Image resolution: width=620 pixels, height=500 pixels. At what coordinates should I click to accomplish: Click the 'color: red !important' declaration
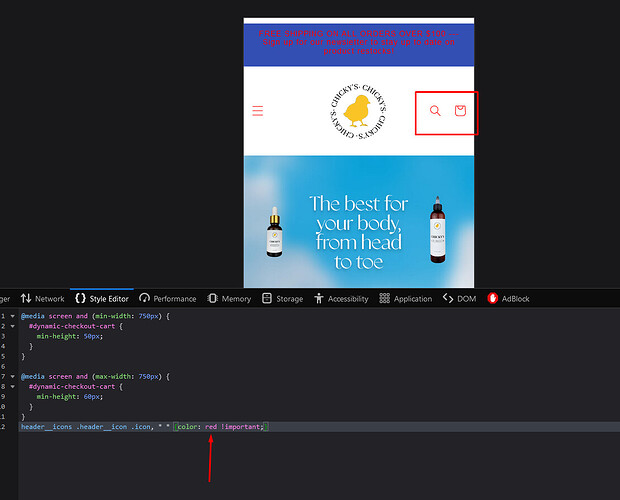click(x=221, y=427)
